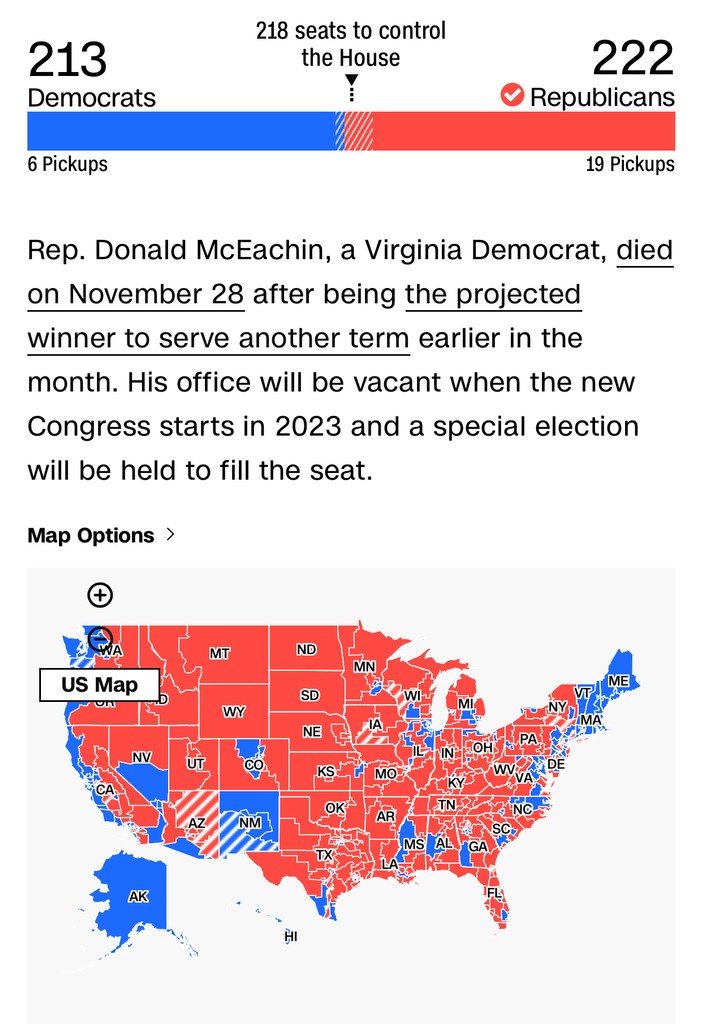702x1024 pixels.
Task: Select Texas on the House map
Action: 325,855
